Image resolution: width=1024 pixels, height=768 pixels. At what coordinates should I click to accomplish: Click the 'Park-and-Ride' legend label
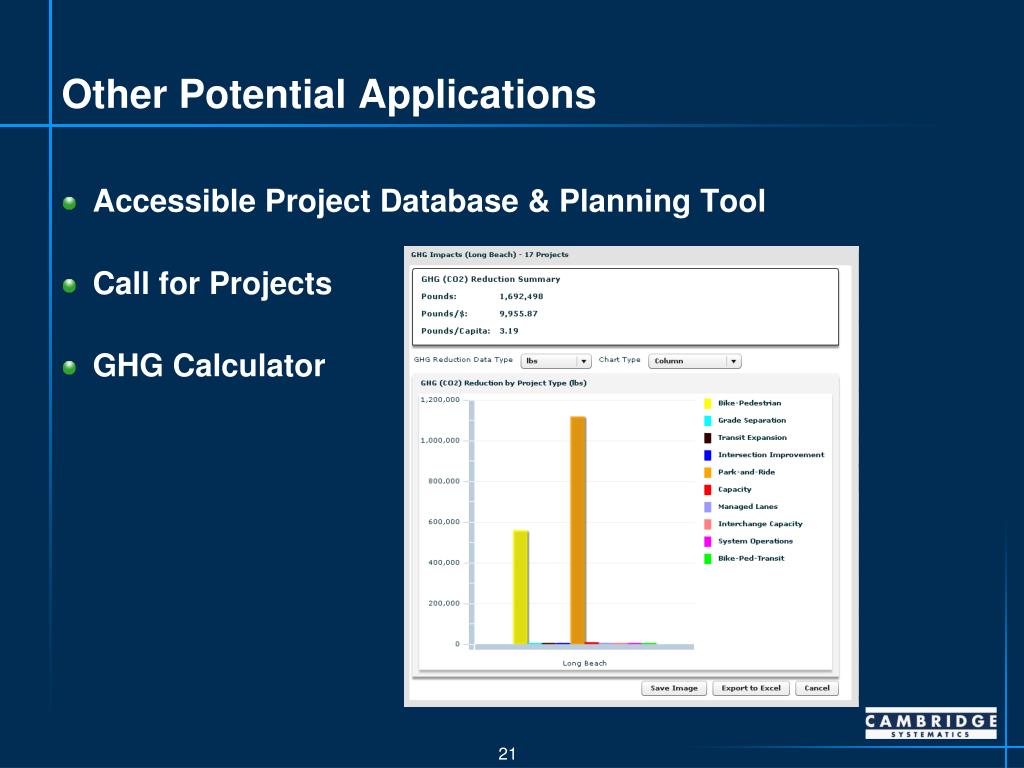click(x=746, y=472)
